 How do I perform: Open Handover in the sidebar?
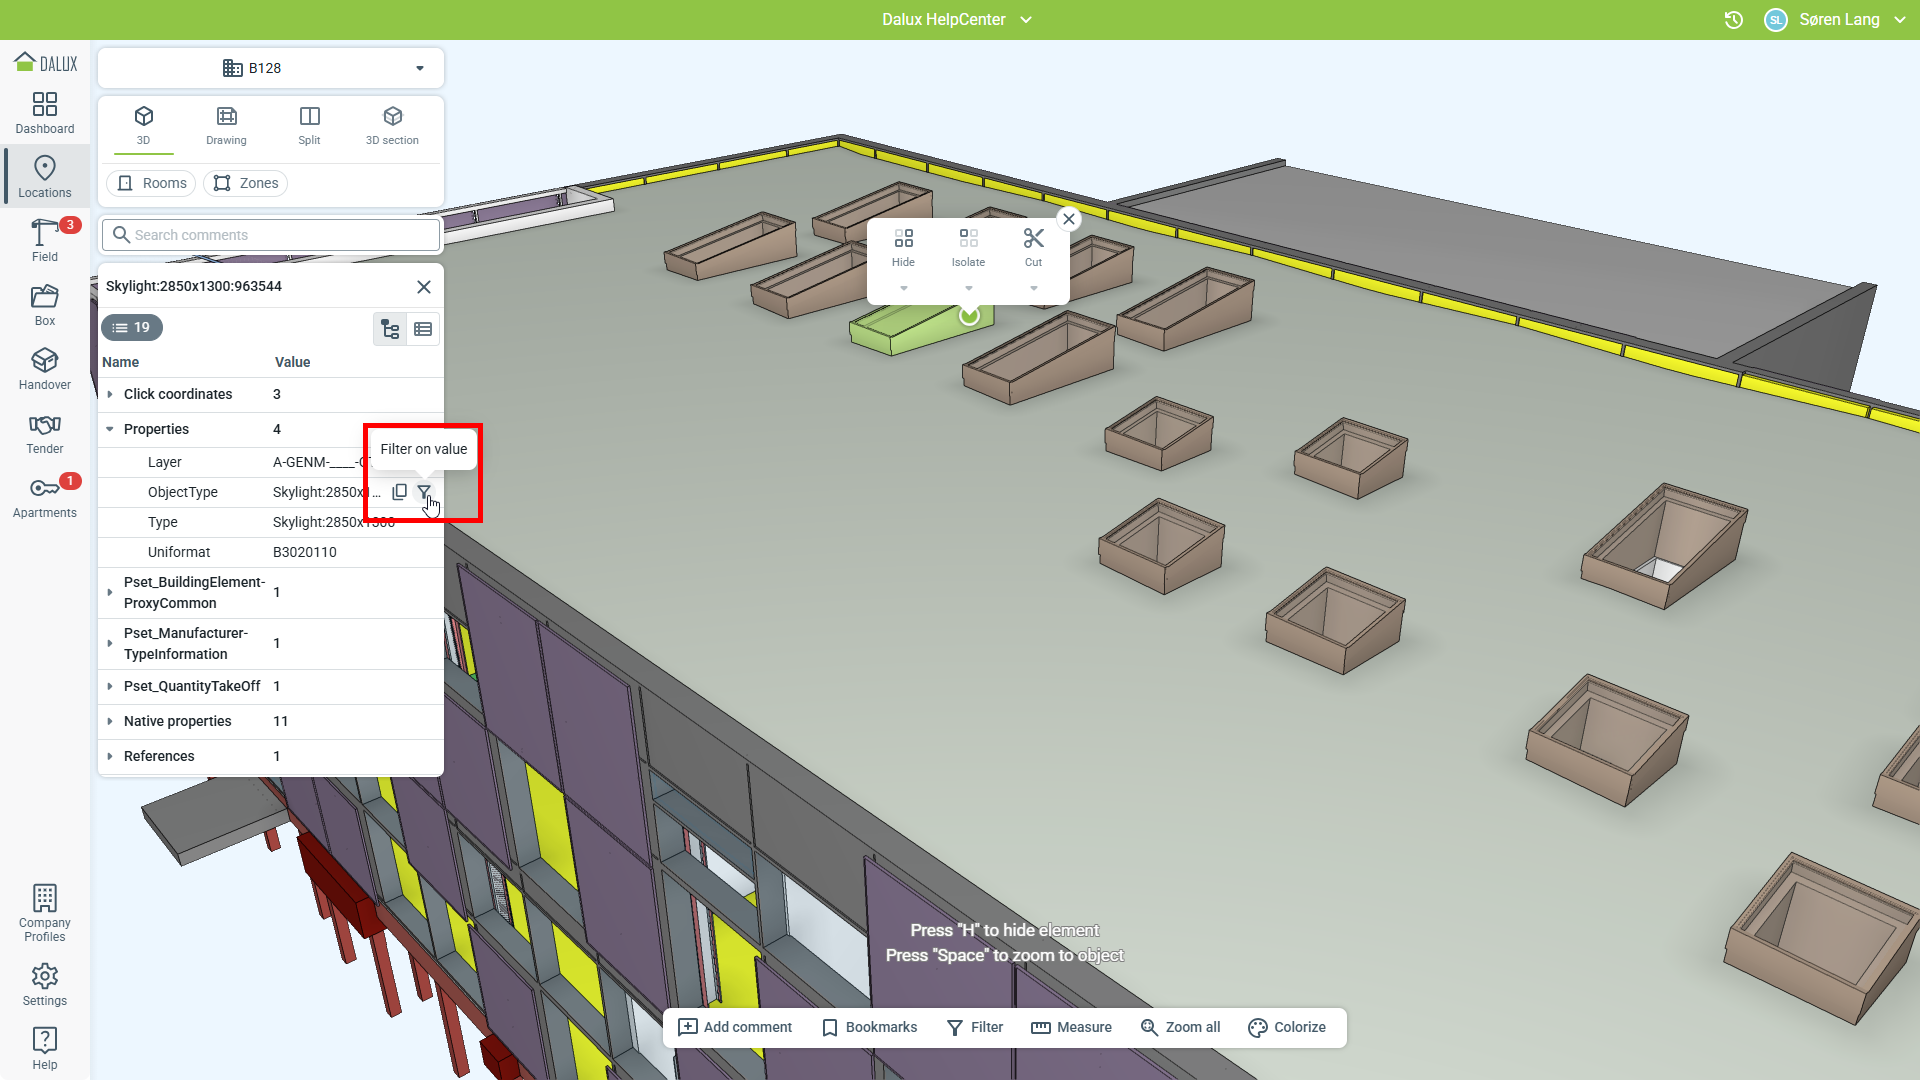[45, 369]
